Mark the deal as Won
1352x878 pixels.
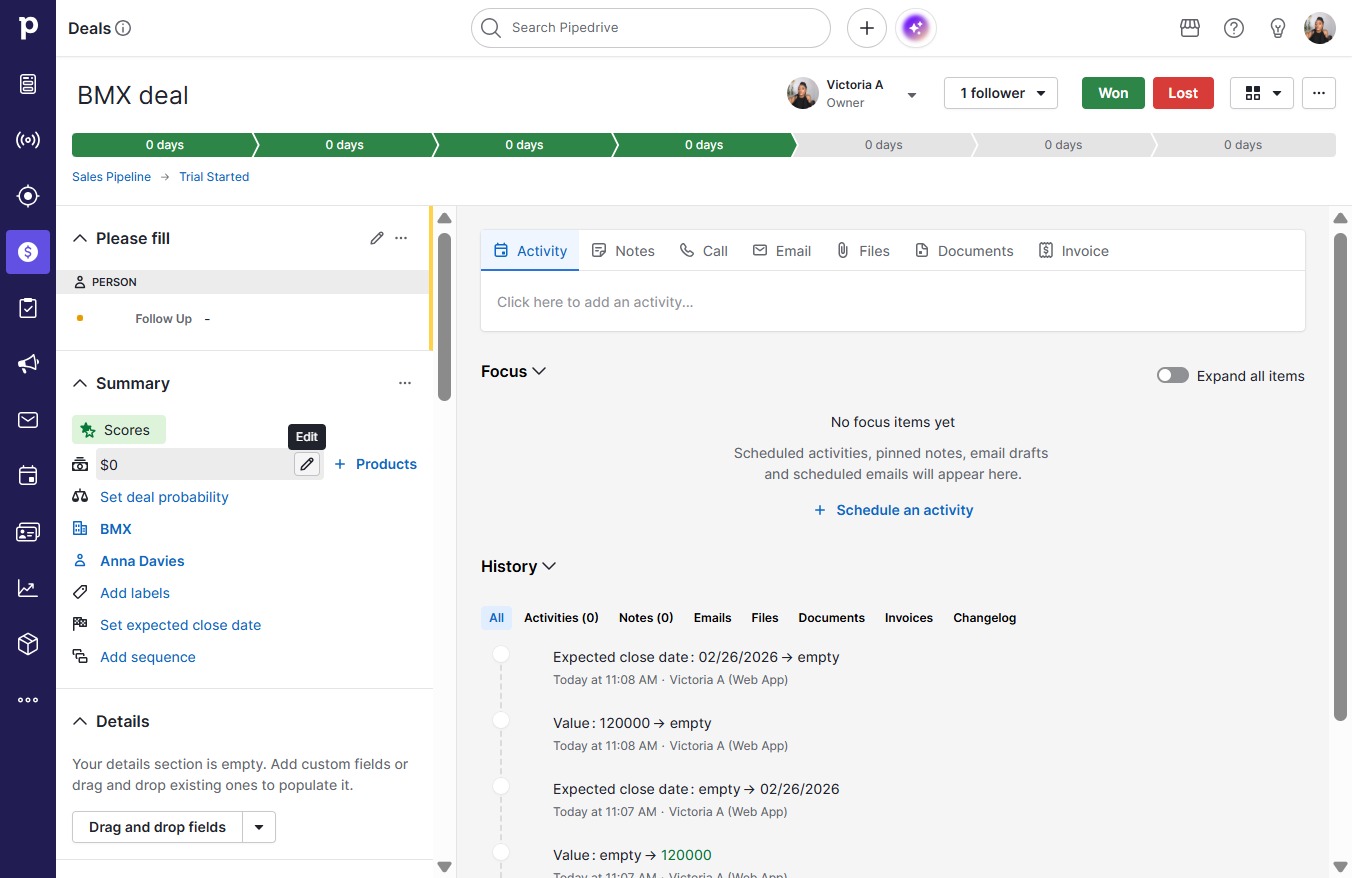click(x=1113, y=93)
